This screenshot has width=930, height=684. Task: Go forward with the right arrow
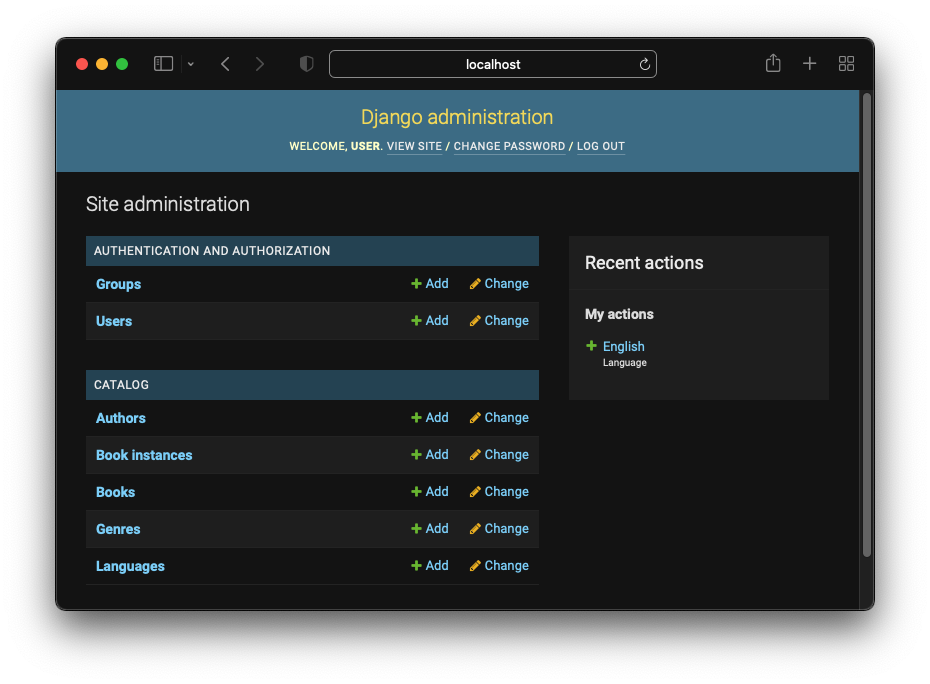point(259,64)
